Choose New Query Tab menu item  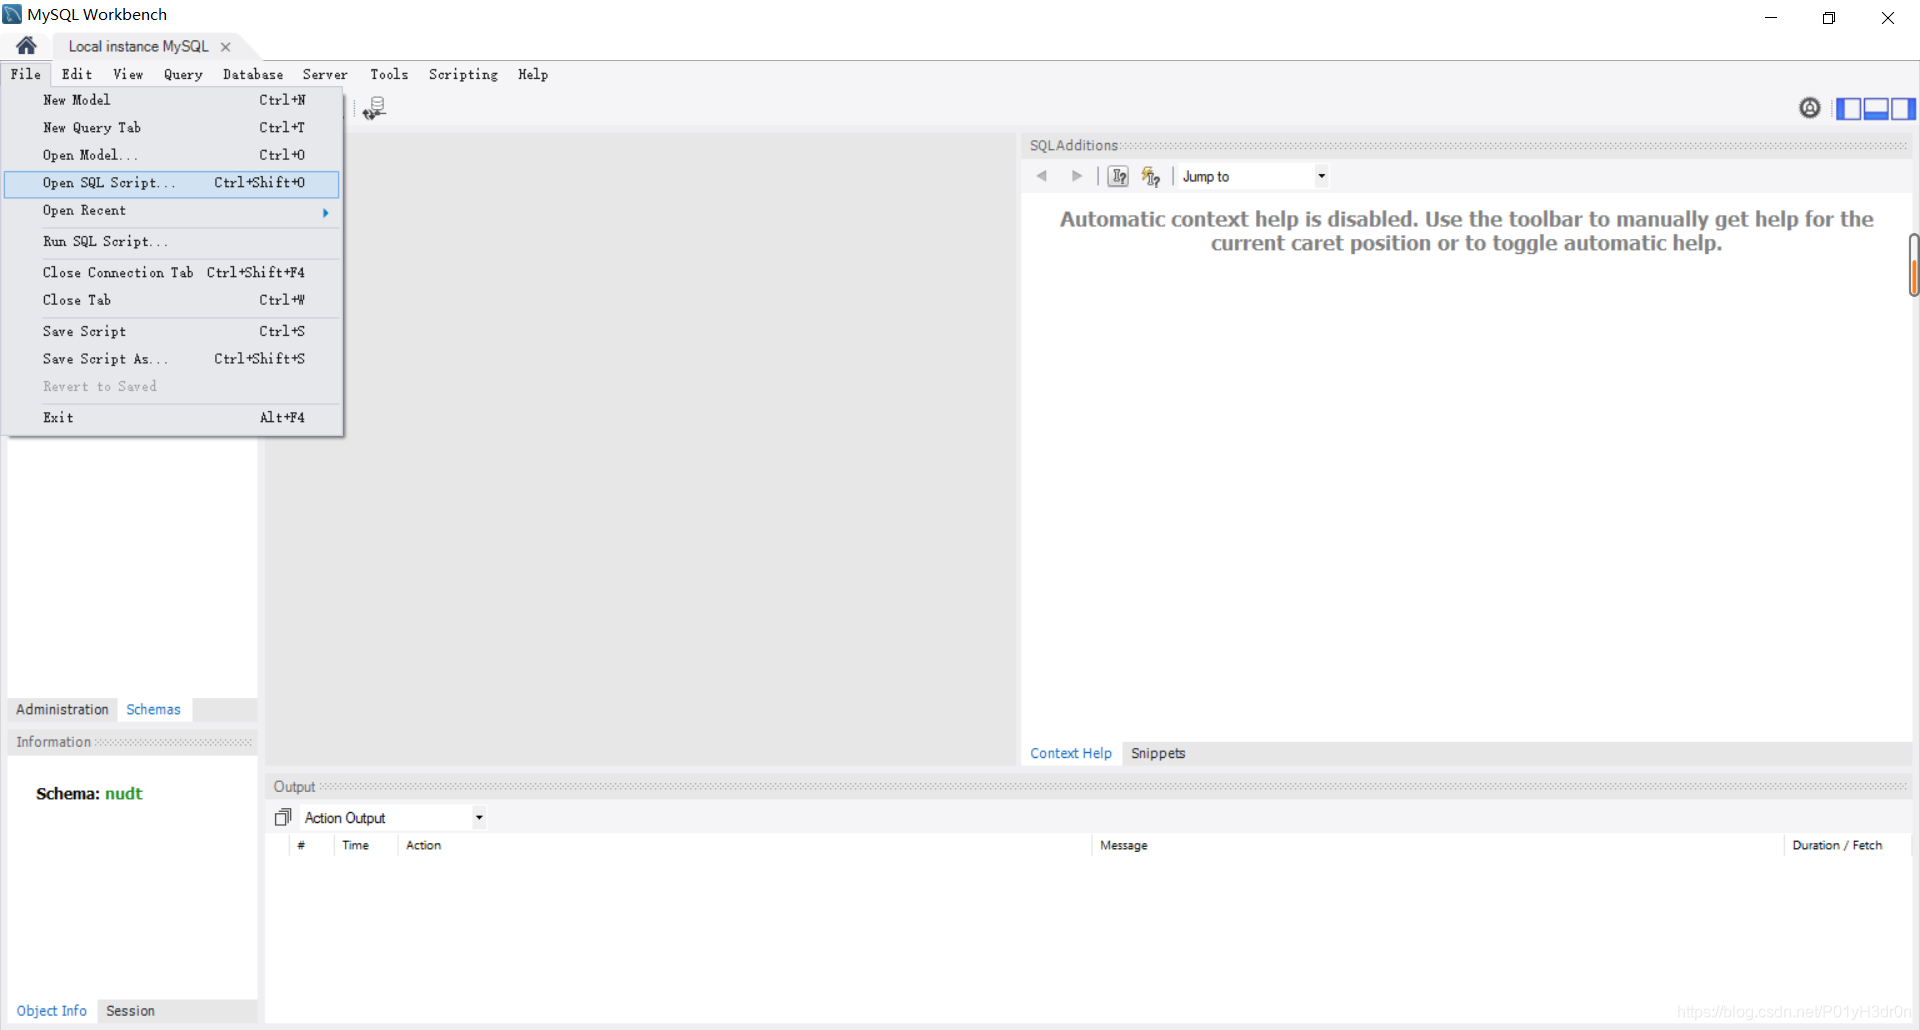pyautogui.click(x=172, y=128)
